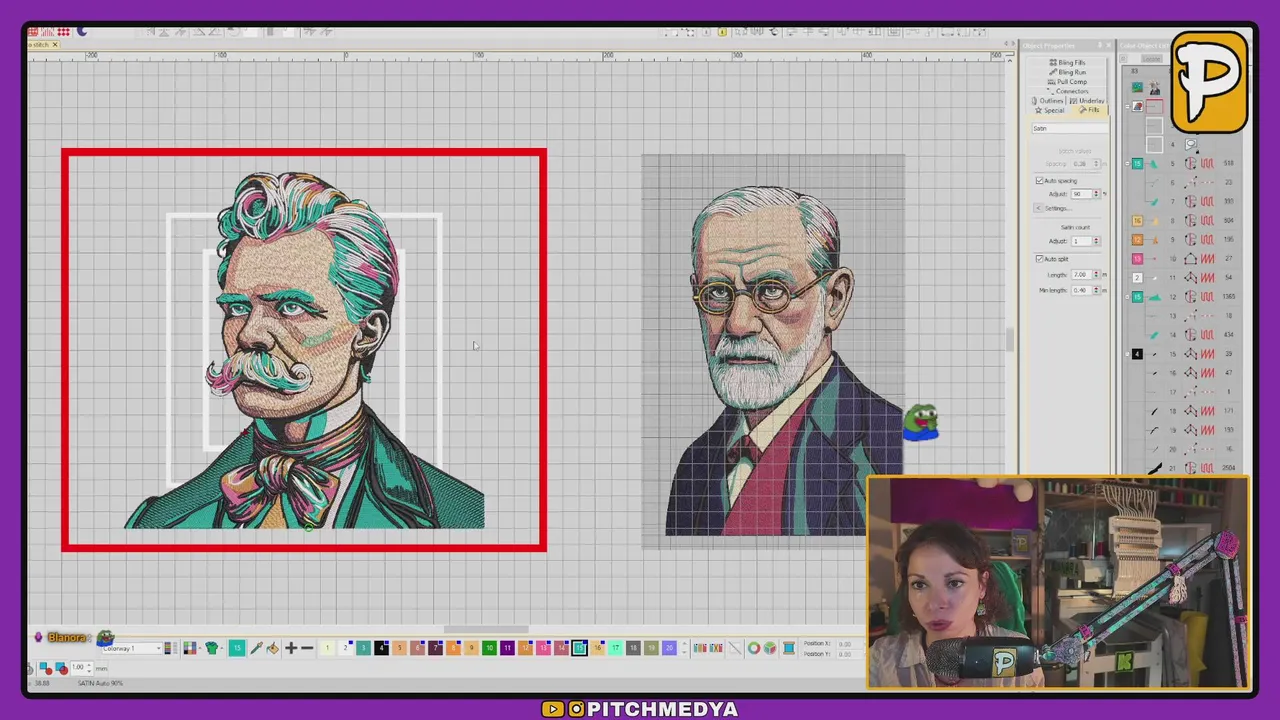This screenshot has height=720, width=1280.
Task: Click the color palette grid icon
Action: pyautogui.click(x=190, y=648)
